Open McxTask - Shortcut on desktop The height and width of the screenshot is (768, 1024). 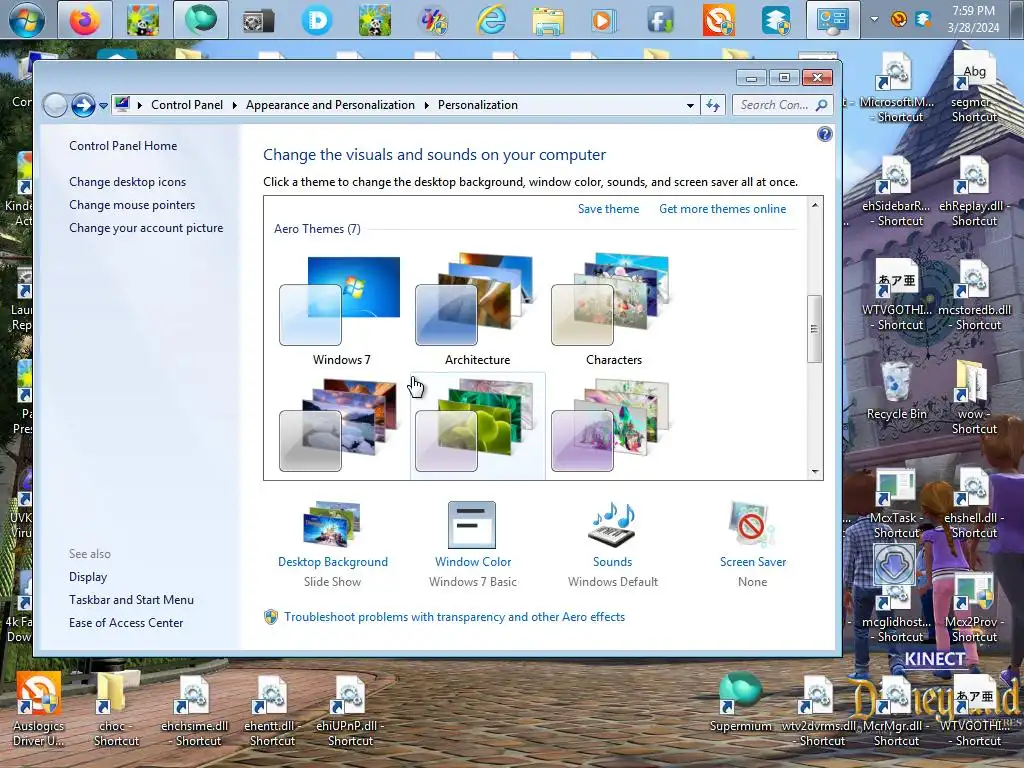click(896, 503)
